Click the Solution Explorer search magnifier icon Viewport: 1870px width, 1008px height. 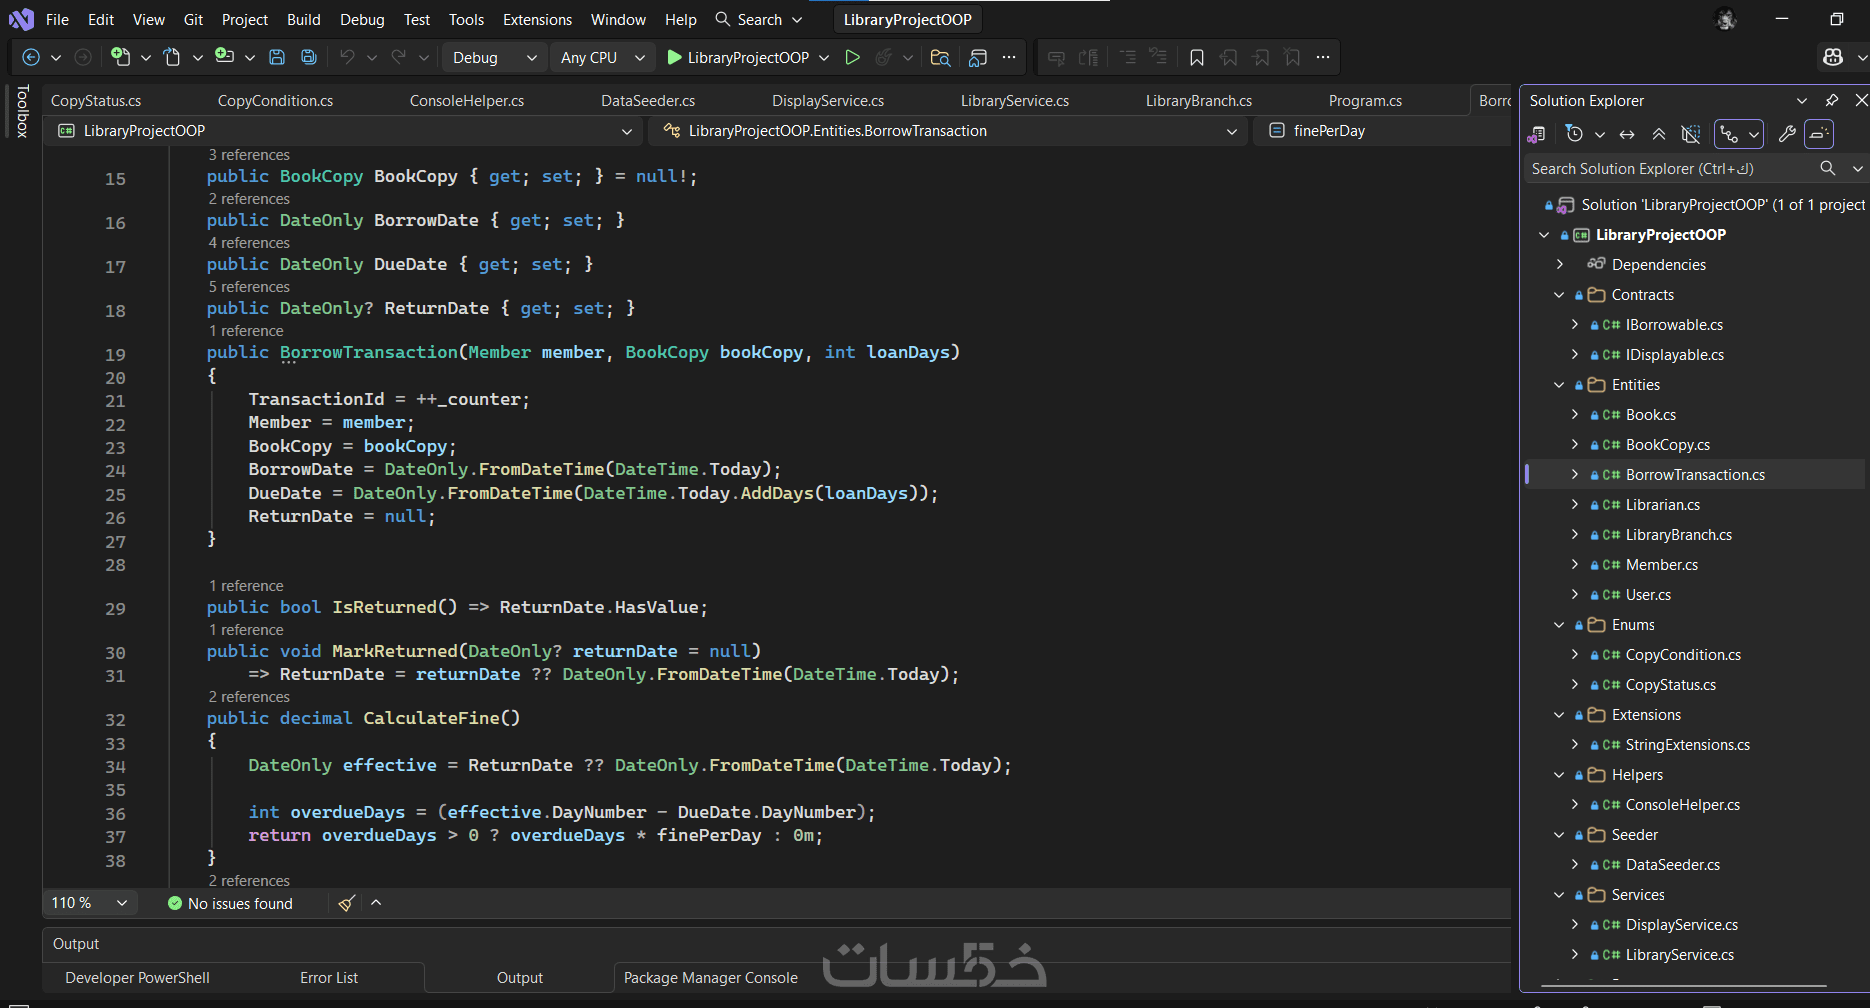tap(1827, 169)
